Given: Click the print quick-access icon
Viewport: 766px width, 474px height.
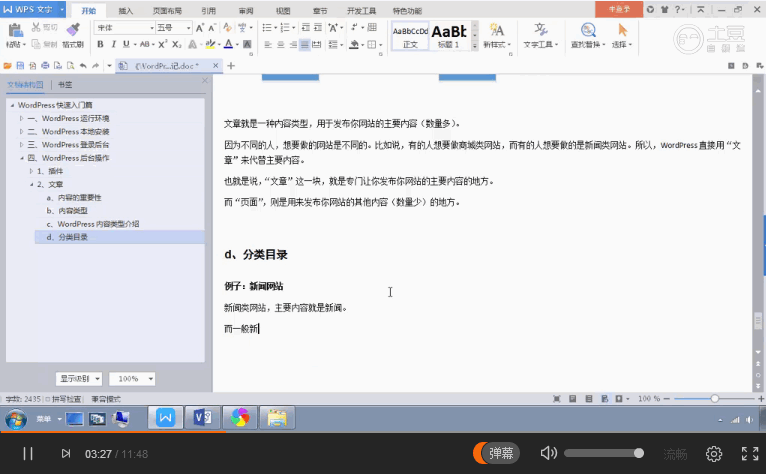Looking at the screenshot, I should click(x=45, y=65).
